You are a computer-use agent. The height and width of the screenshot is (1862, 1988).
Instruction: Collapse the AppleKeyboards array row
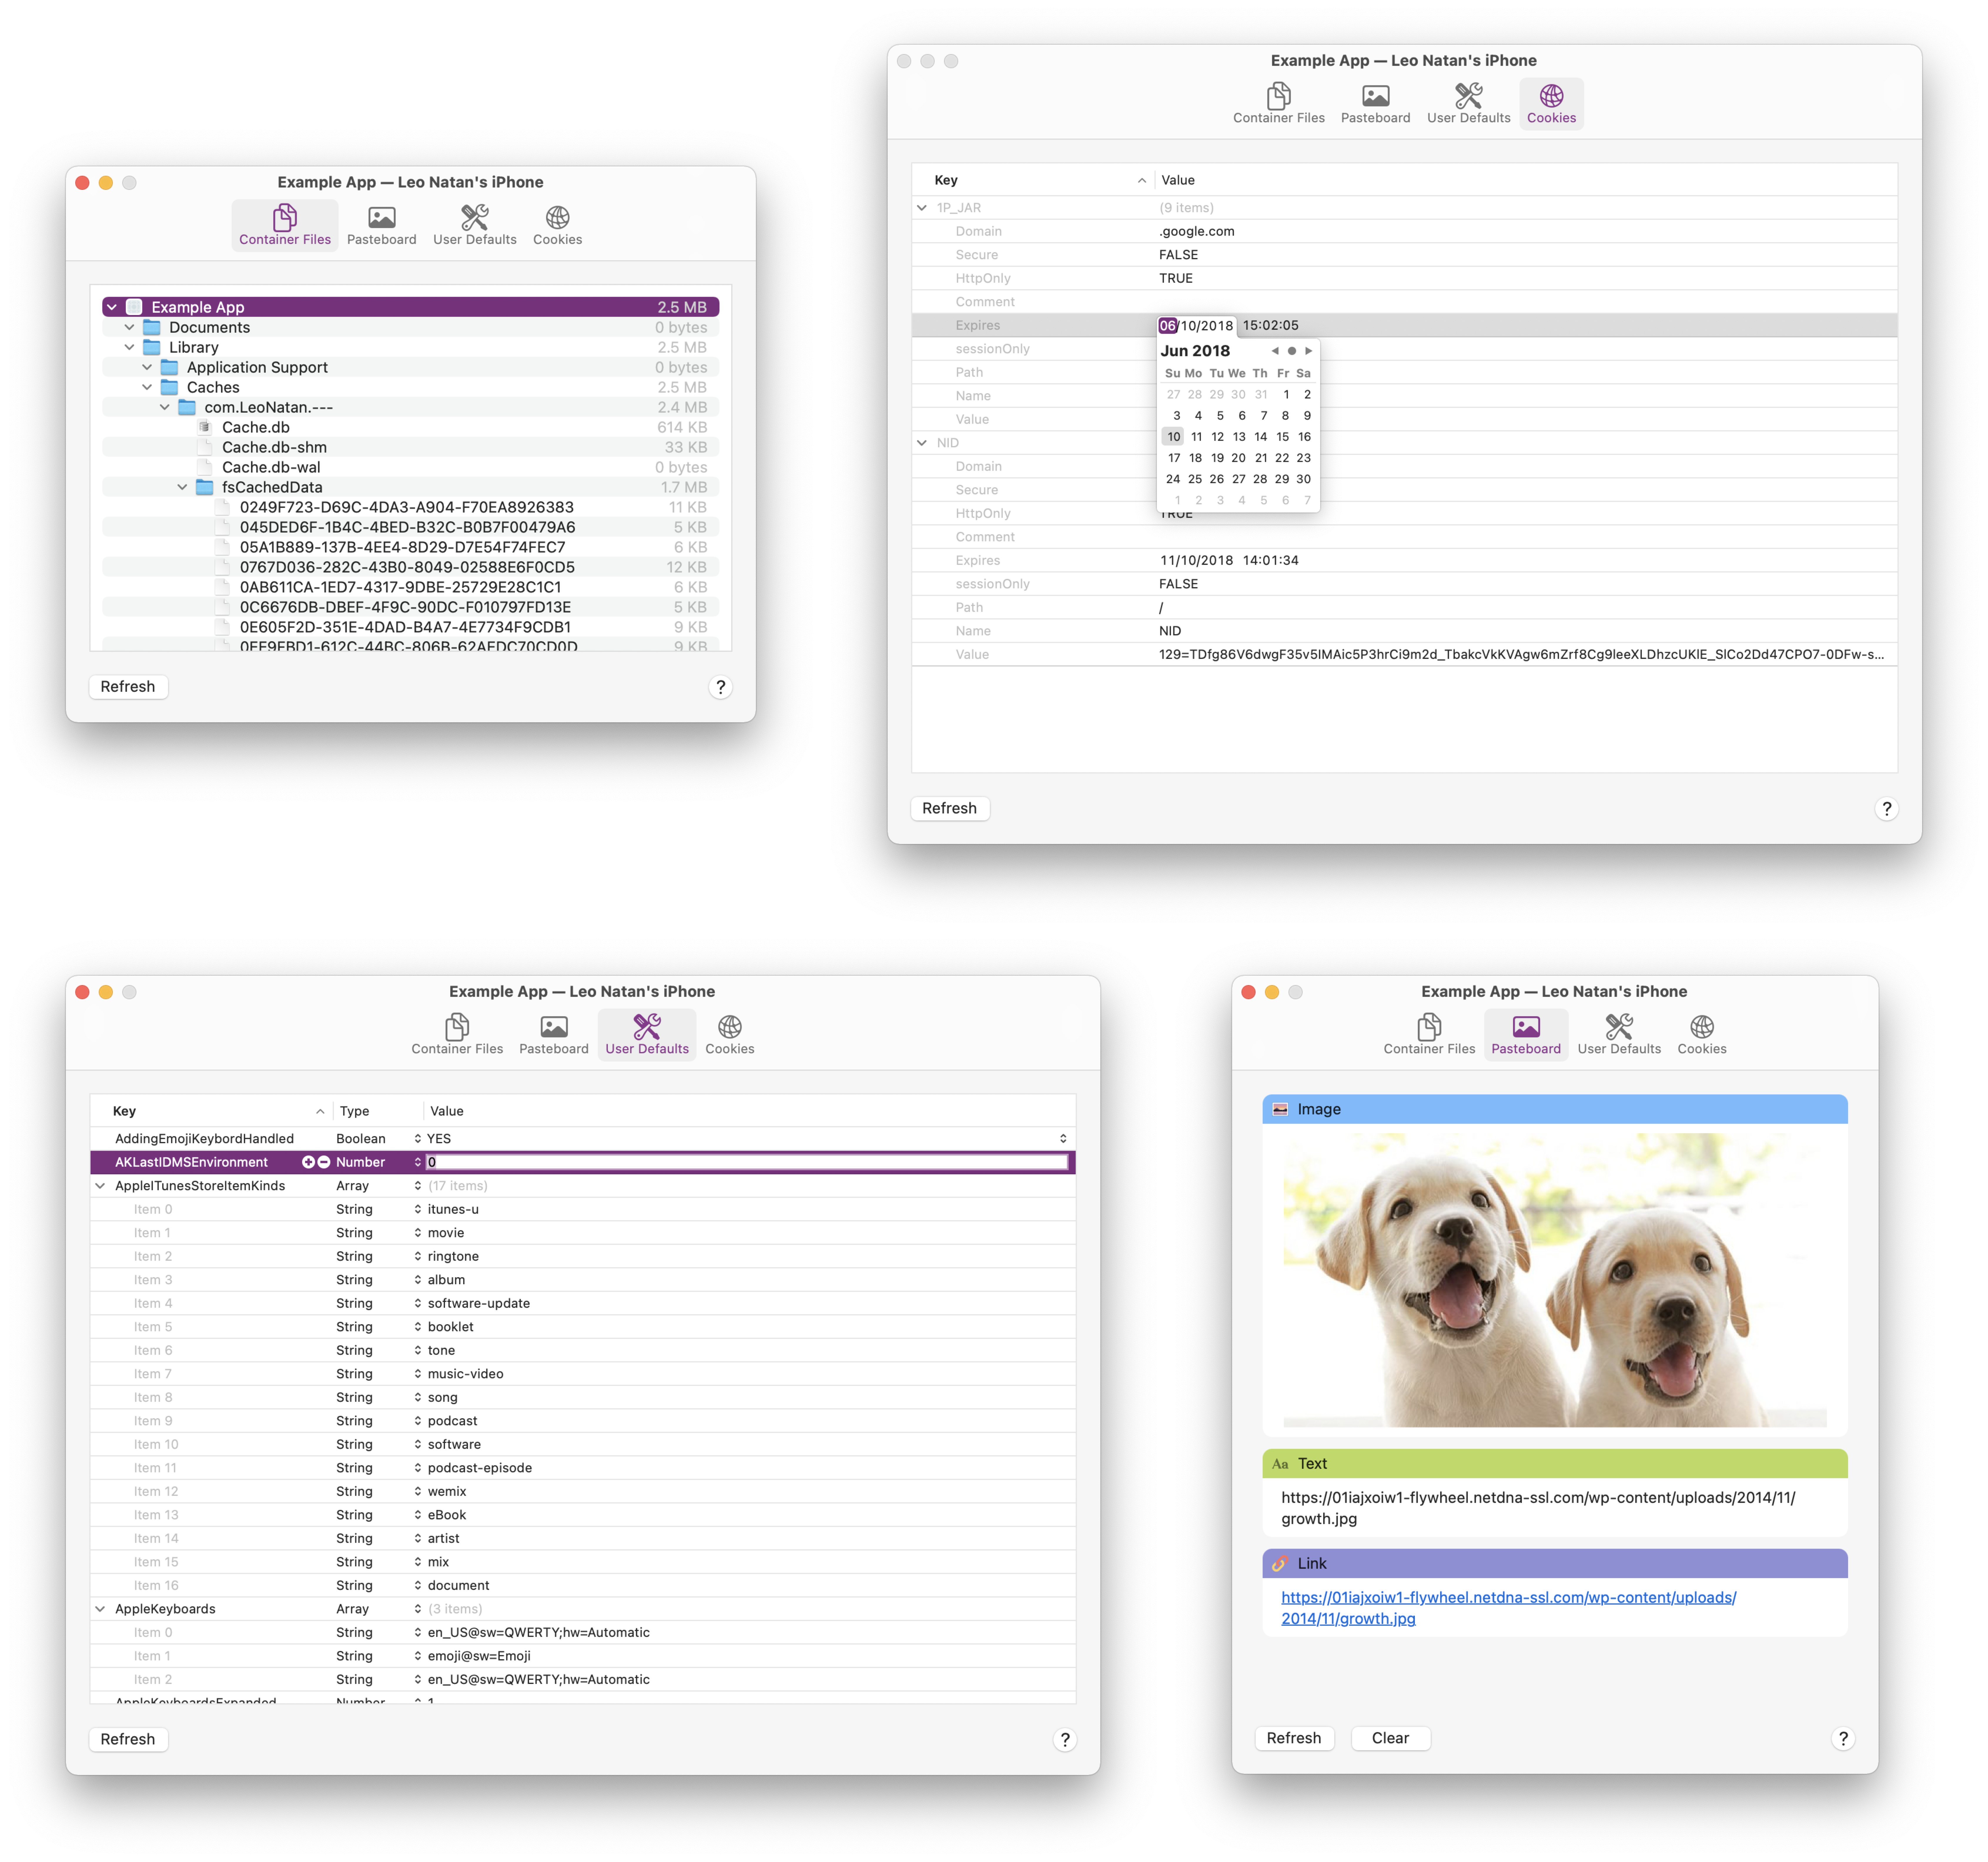[100, 1609]
